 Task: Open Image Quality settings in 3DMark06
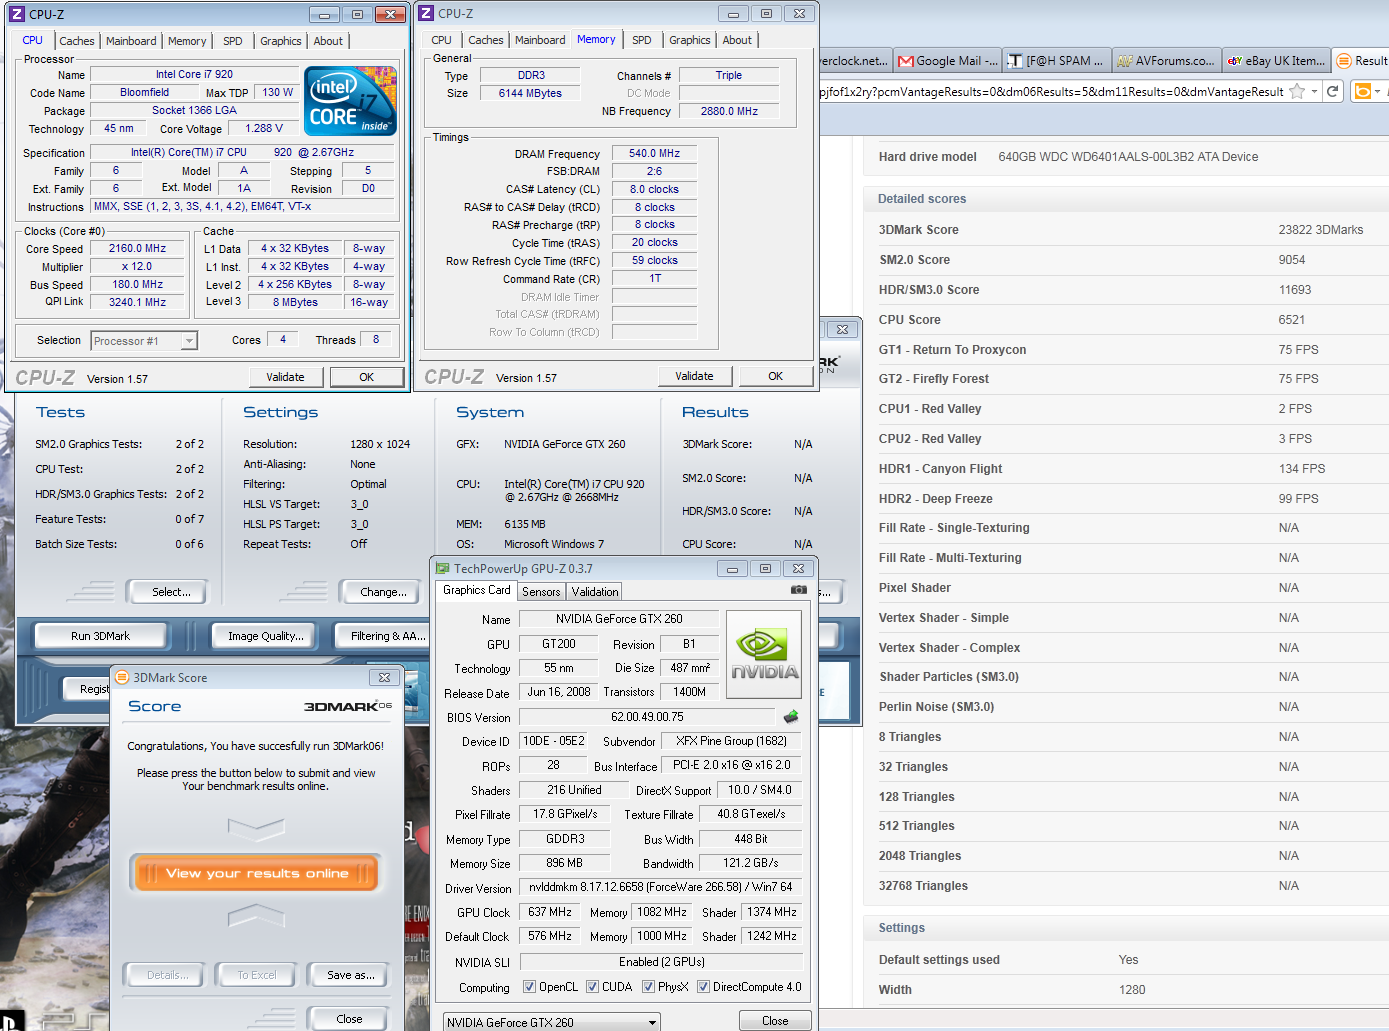coord(265,636)
